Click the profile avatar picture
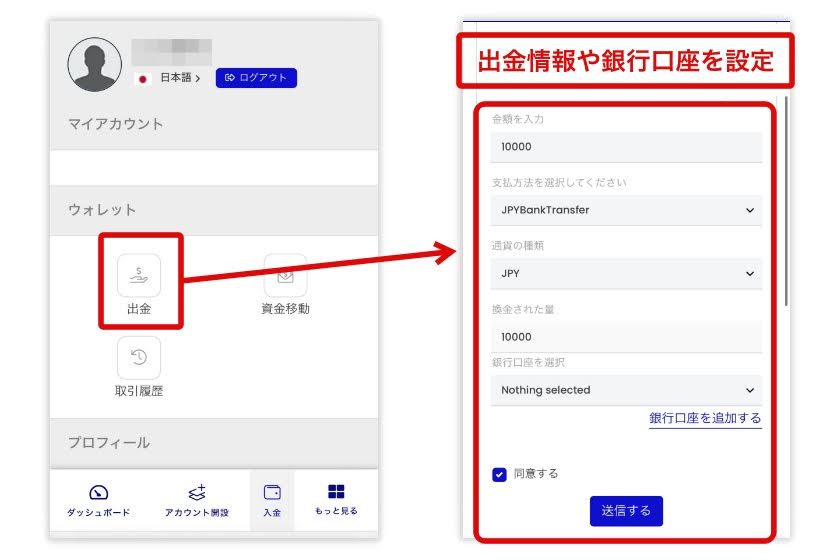Screen dimensions: 840x560 (94, 64)
